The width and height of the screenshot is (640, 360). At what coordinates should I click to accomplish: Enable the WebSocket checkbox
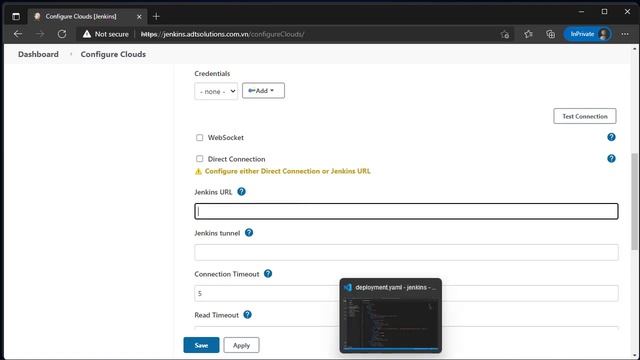(x=199, y=138)
